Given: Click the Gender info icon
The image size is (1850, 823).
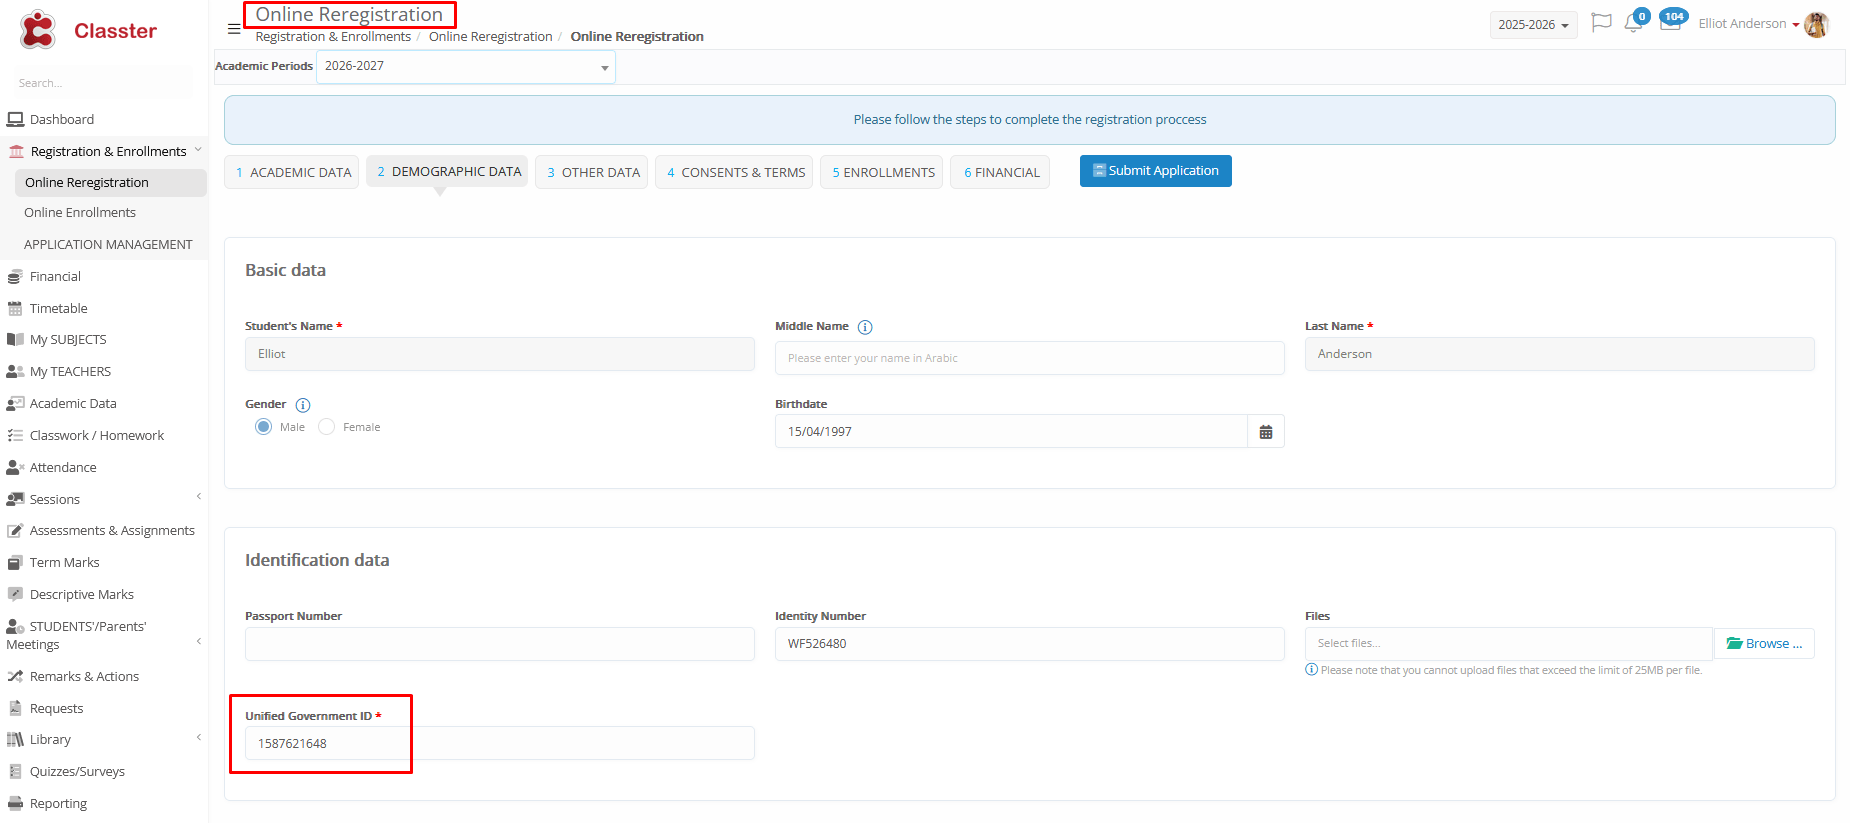Looking at the screenshot, I should [303, 405].
